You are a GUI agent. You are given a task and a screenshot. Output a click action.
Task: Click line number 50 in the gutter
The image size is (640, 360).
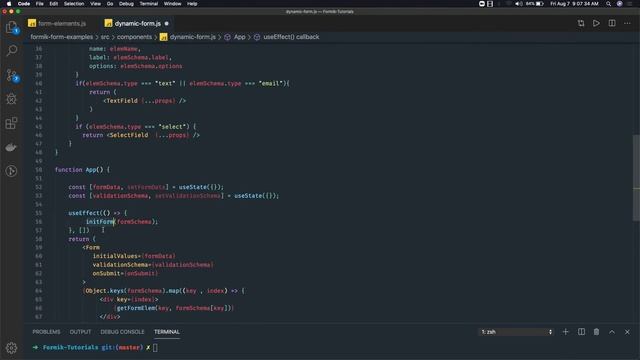coord(38,170)
